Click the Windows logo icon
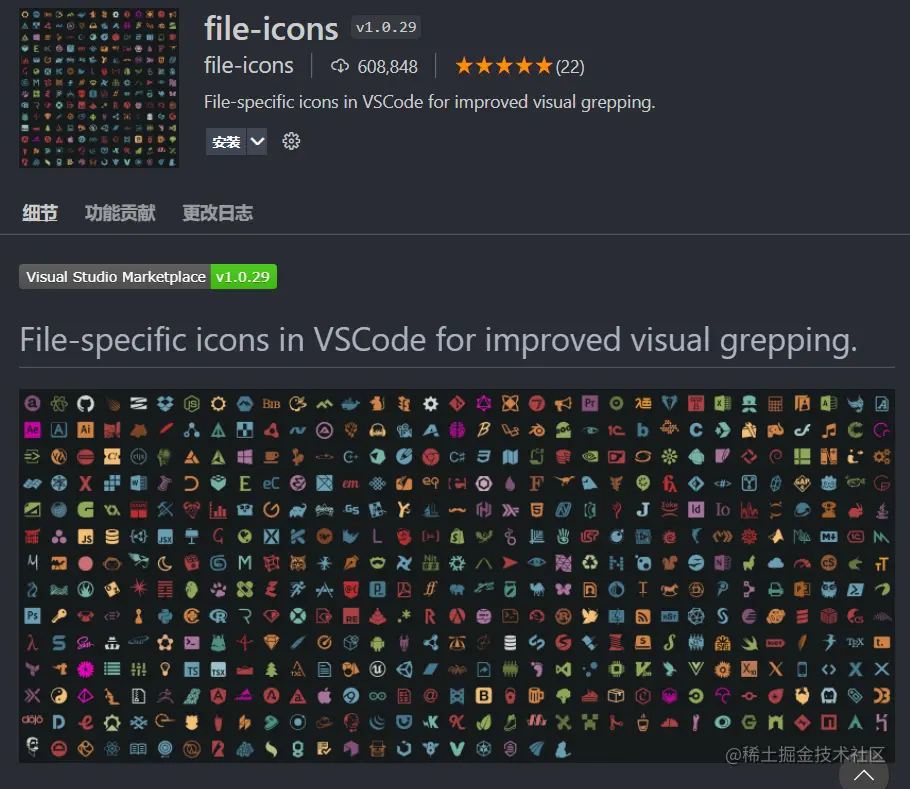 point(244,458)
